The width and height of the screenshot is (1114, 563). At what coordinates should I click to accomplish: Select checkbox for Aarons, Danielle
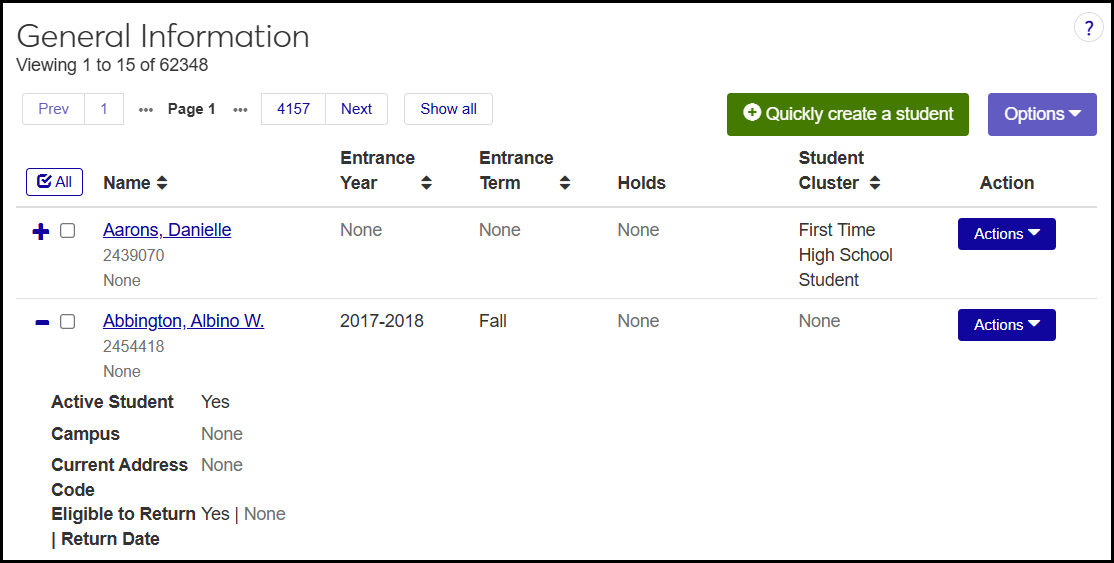67,231
